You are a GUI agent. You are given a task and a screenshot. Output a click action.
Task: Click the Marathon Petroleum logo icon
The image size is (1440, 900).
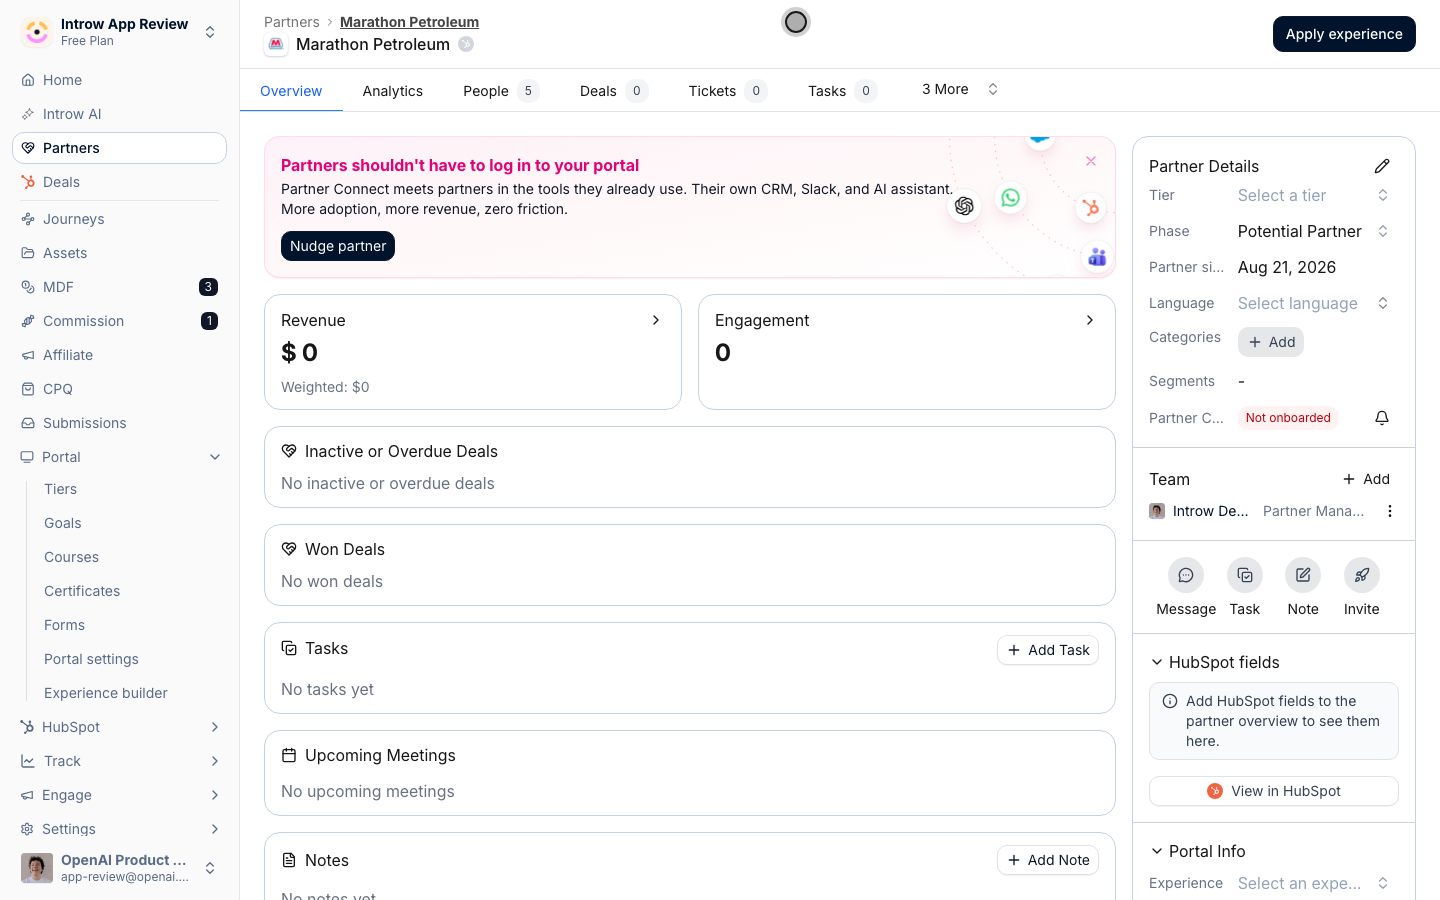276,44
